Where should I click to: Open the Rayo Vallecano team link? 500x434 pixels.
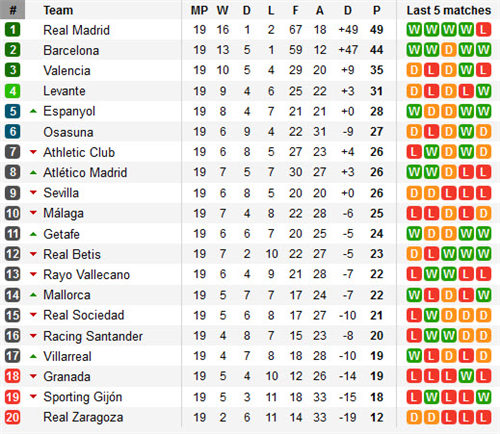[87, 275]
